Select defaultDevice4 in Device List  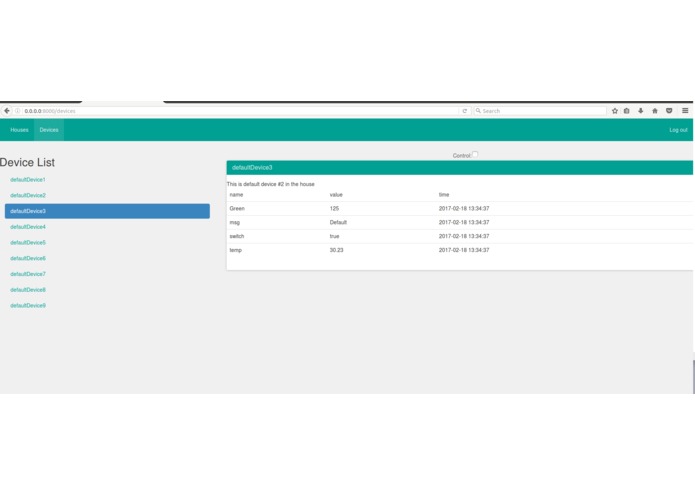27,227
